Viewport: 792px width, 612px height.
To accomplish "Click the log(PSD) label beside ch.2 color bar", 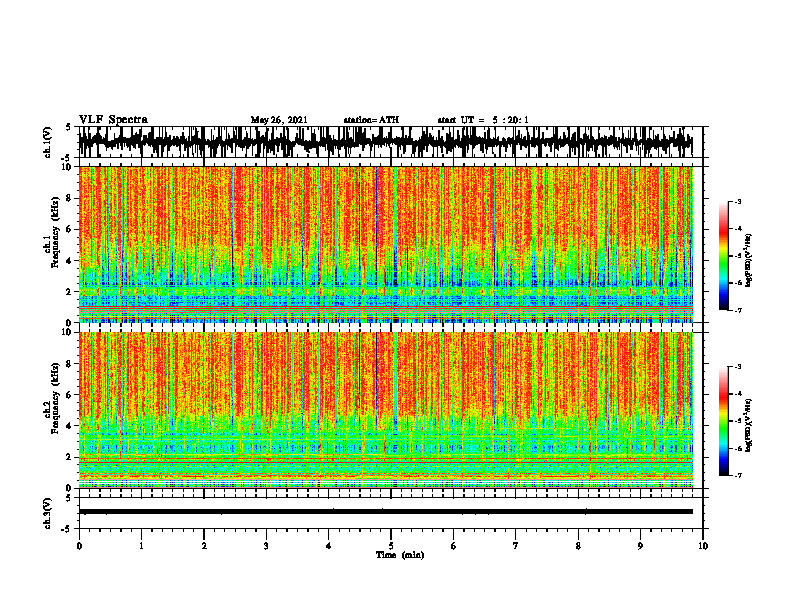I will pyautogui.click(x=749, y=423).
